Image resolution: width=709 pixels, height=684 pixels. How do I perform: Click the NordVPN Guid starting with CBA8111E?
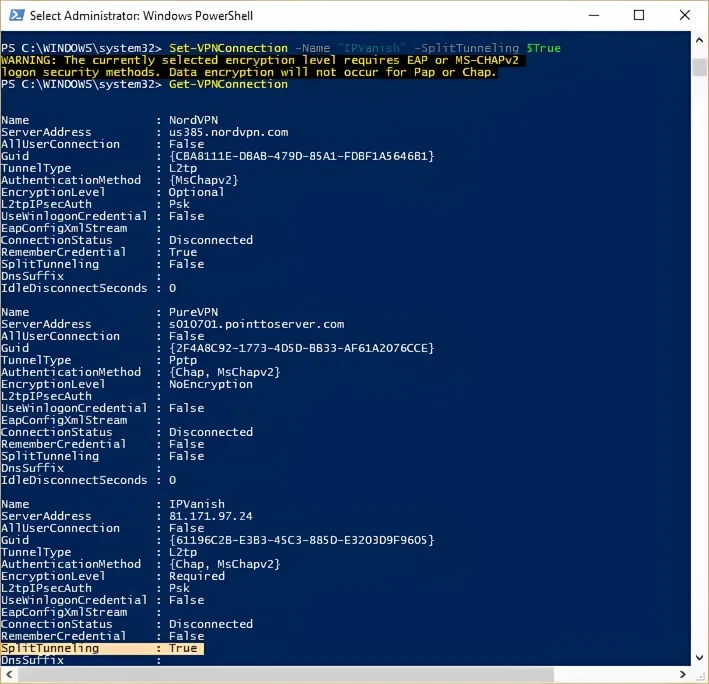tap(302, 156)
